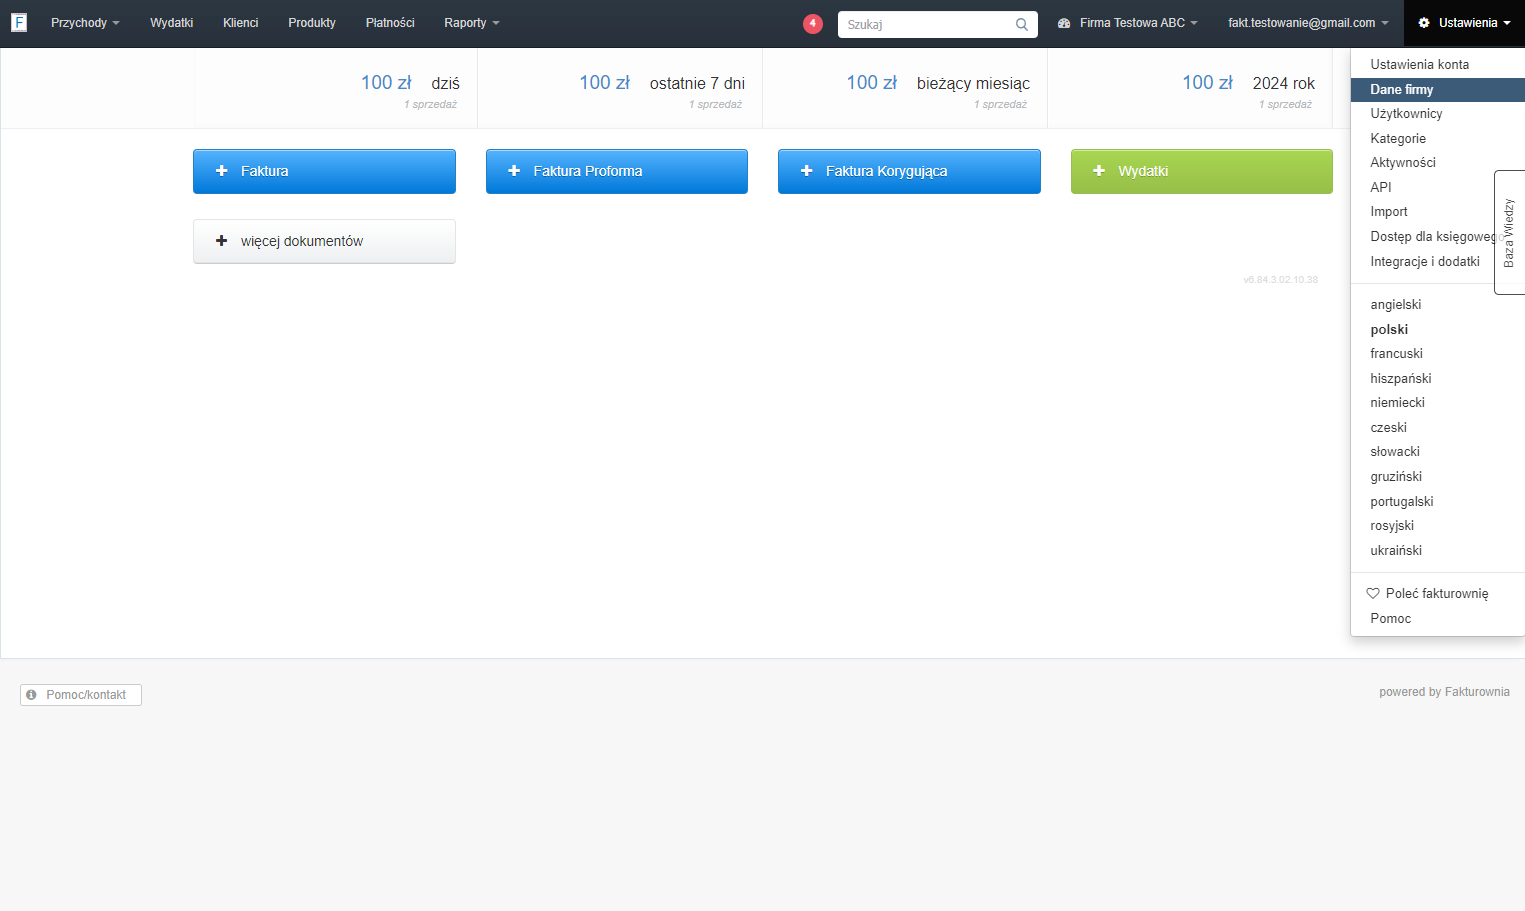Create a new Faktura Korygująca
This screenshot has height=911, width=1525.
click(909, 171)
